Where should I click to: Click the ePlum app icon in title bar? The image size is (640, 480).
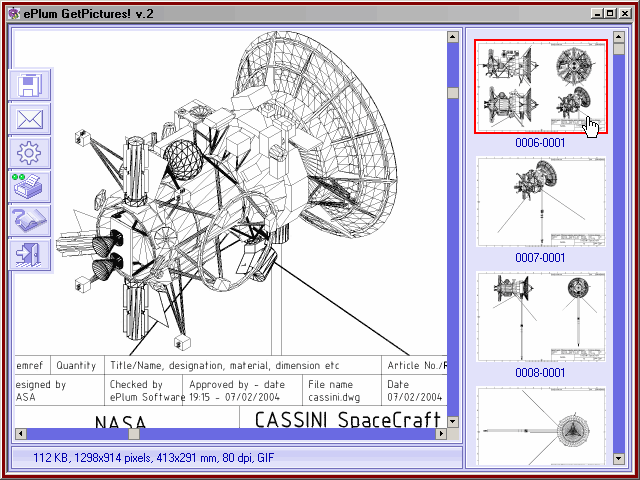pos(14,13)
